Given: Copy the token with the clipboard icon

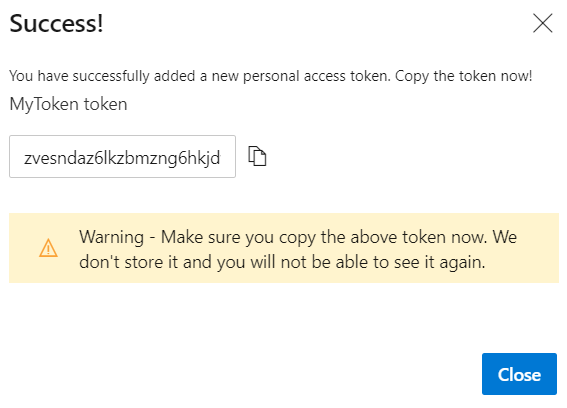Looking at the screenshot, I should 257,156.
